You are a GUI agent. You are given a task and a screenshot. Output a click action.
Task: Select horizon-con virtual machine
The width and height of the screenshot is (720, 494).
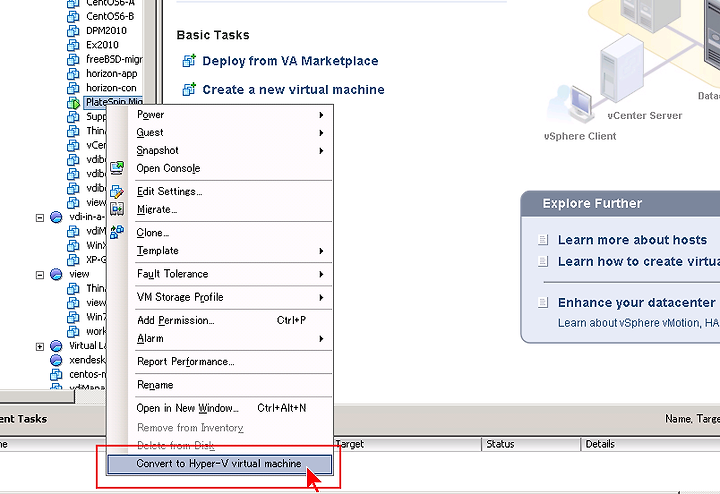tap(111, 88)
